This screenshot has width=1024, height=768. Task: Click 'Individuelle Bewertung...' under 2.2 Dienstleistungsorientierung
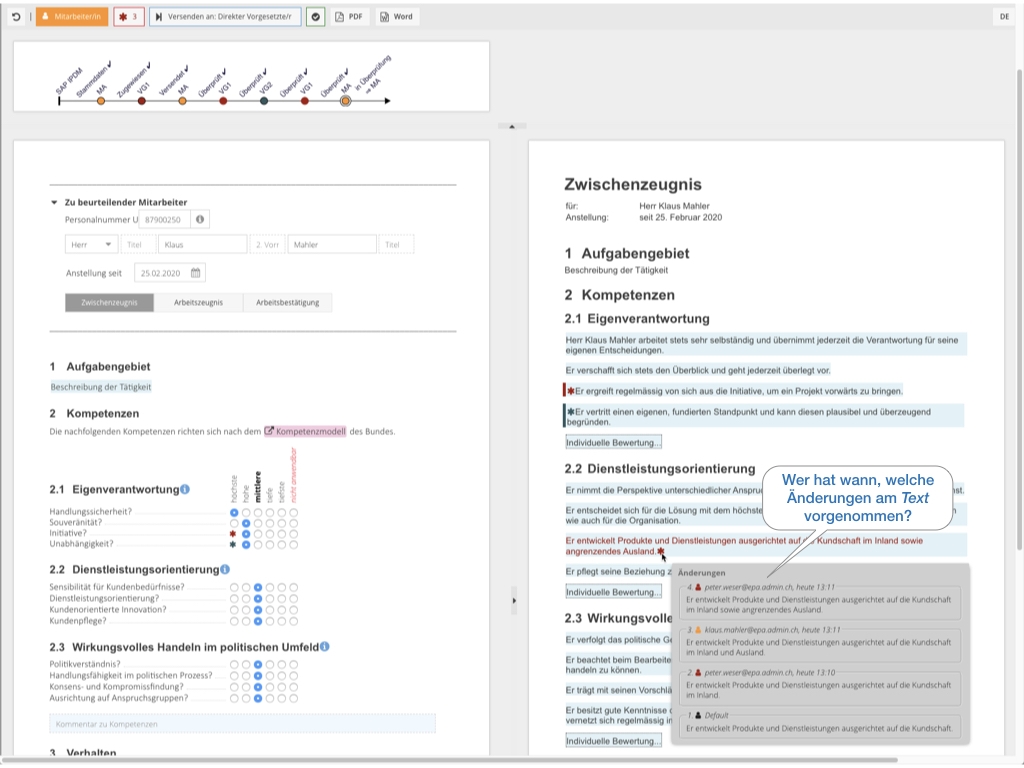click(x=613, y=592)
